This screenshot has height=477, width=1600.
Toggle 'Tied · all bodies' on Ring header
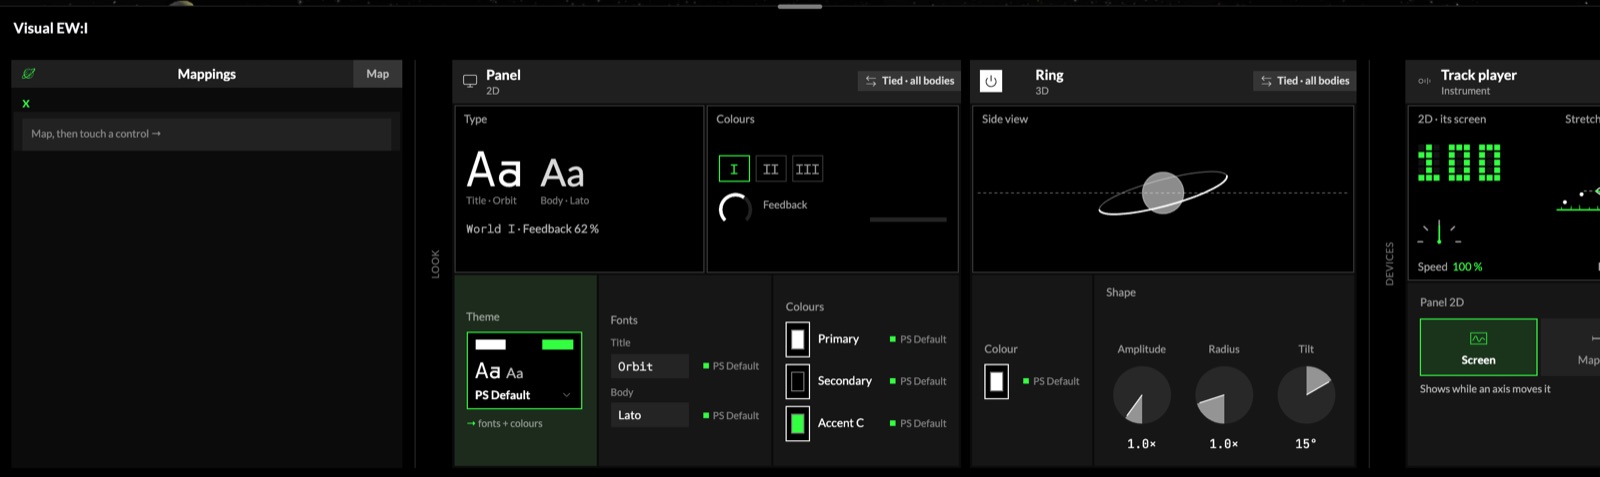1305,81
